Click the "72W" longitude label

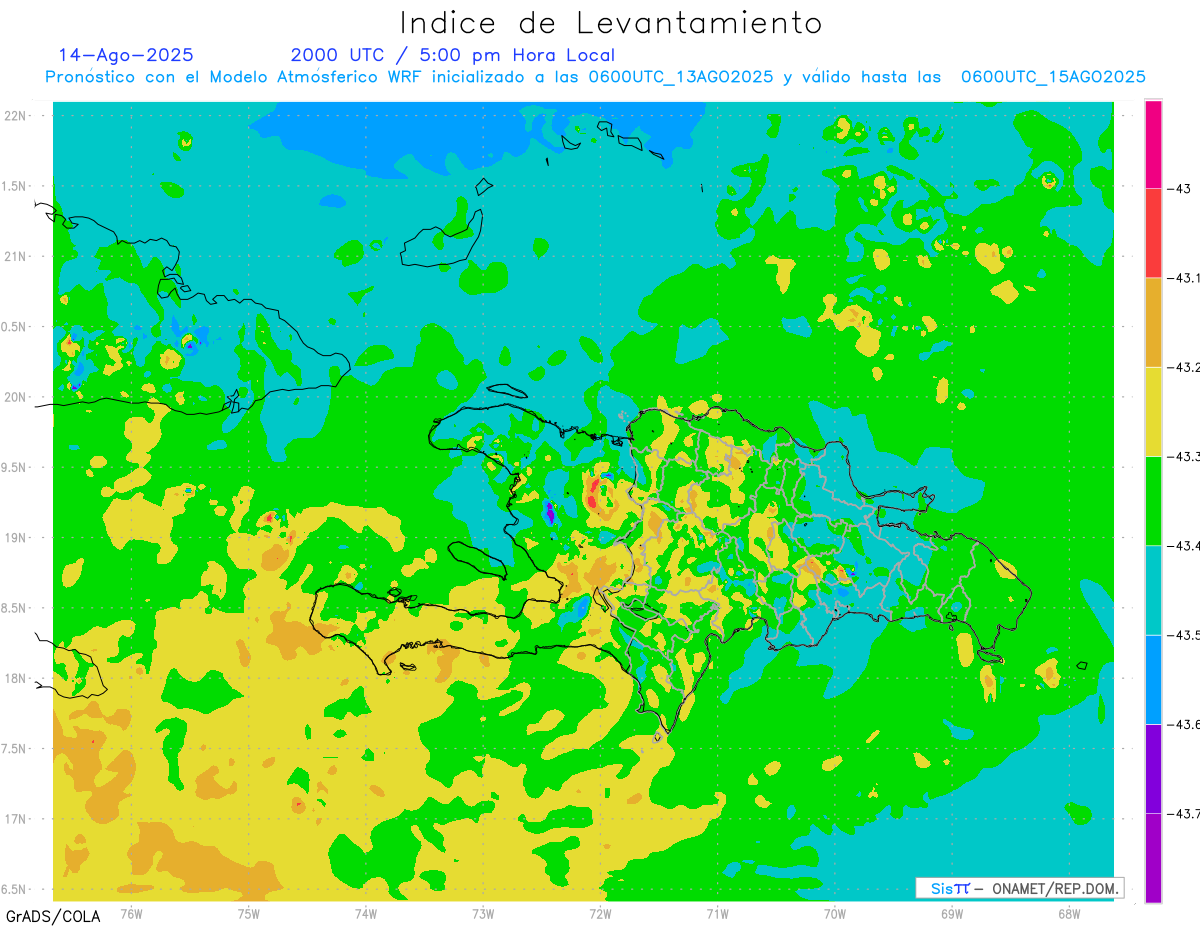[x=600, y=913]
